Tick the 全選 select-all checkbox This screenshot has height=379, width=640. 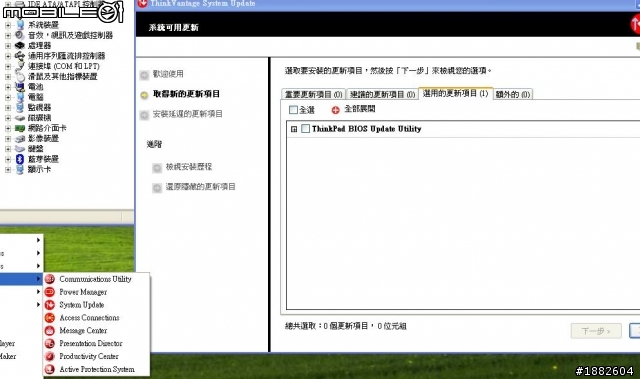[x=293, y=110]
